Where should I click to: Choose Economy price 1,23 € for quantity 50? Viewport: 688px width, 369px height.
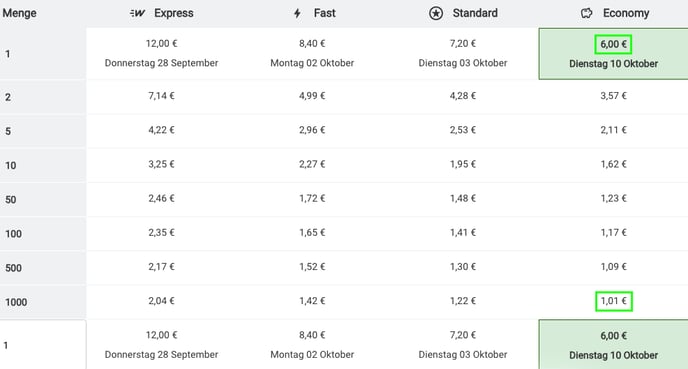click(613, 198)
